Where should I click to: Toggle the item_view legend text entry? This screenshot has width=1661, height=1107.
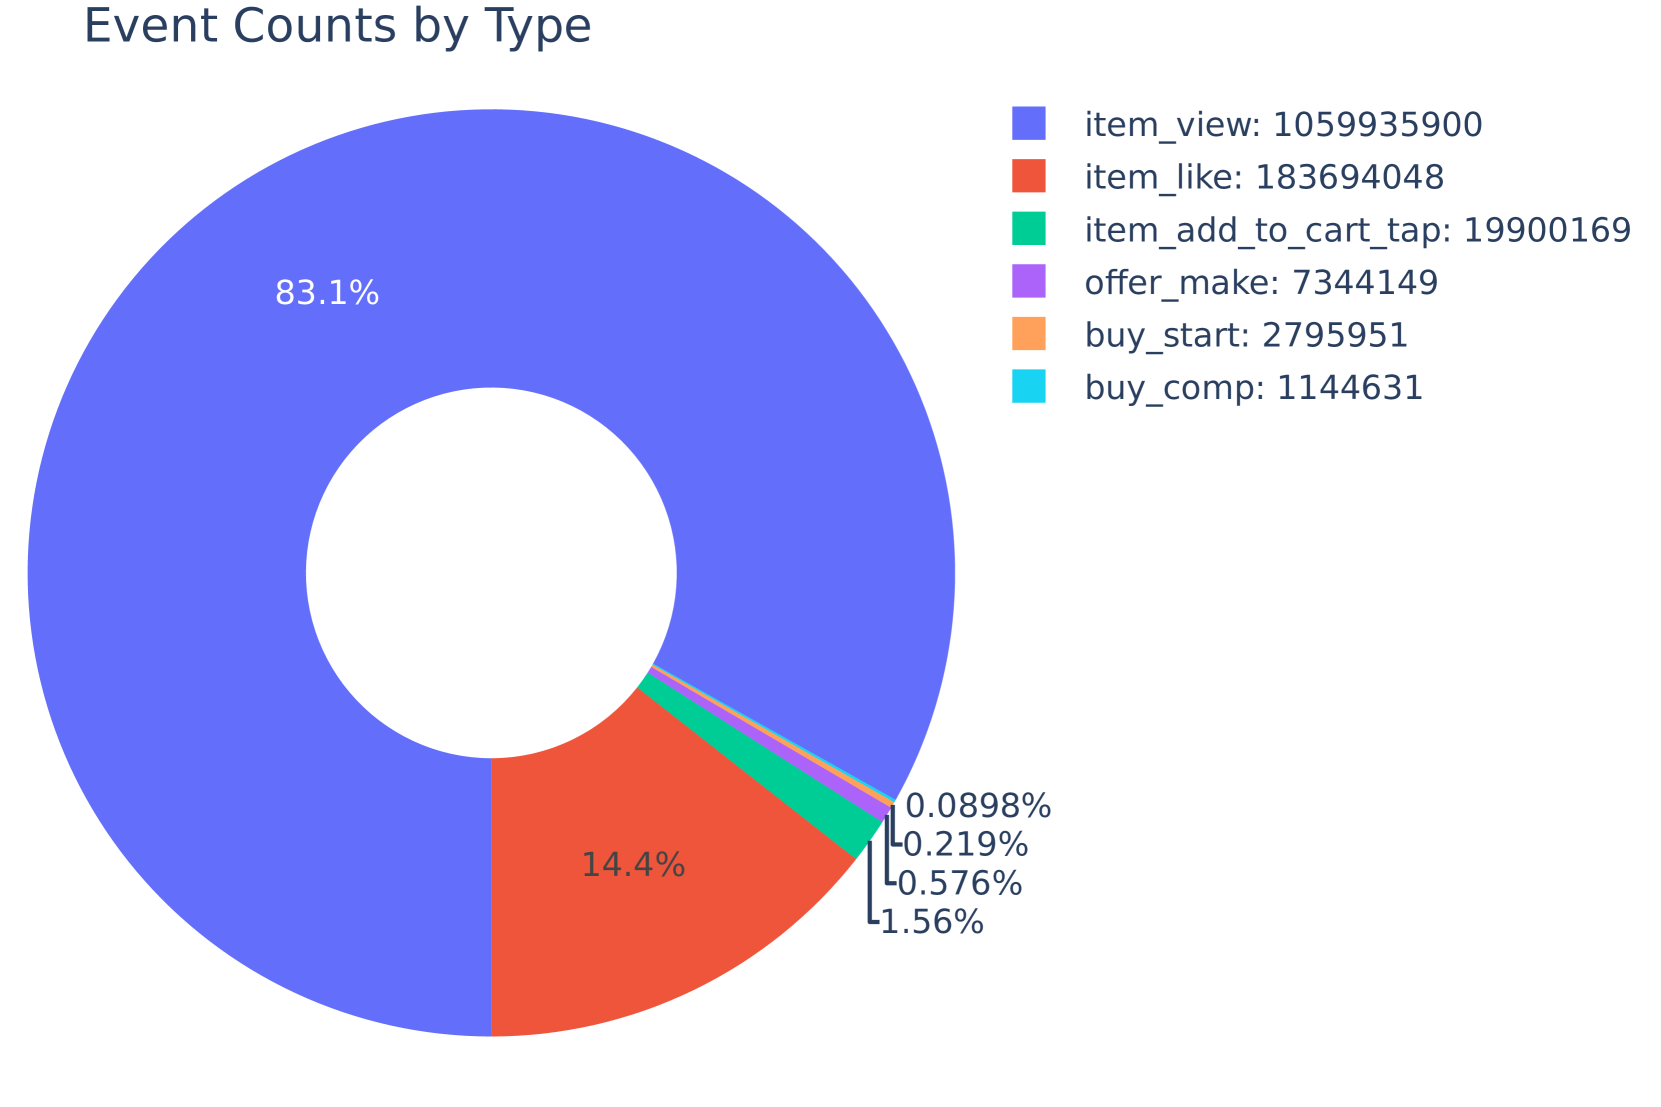(1283, 125)
